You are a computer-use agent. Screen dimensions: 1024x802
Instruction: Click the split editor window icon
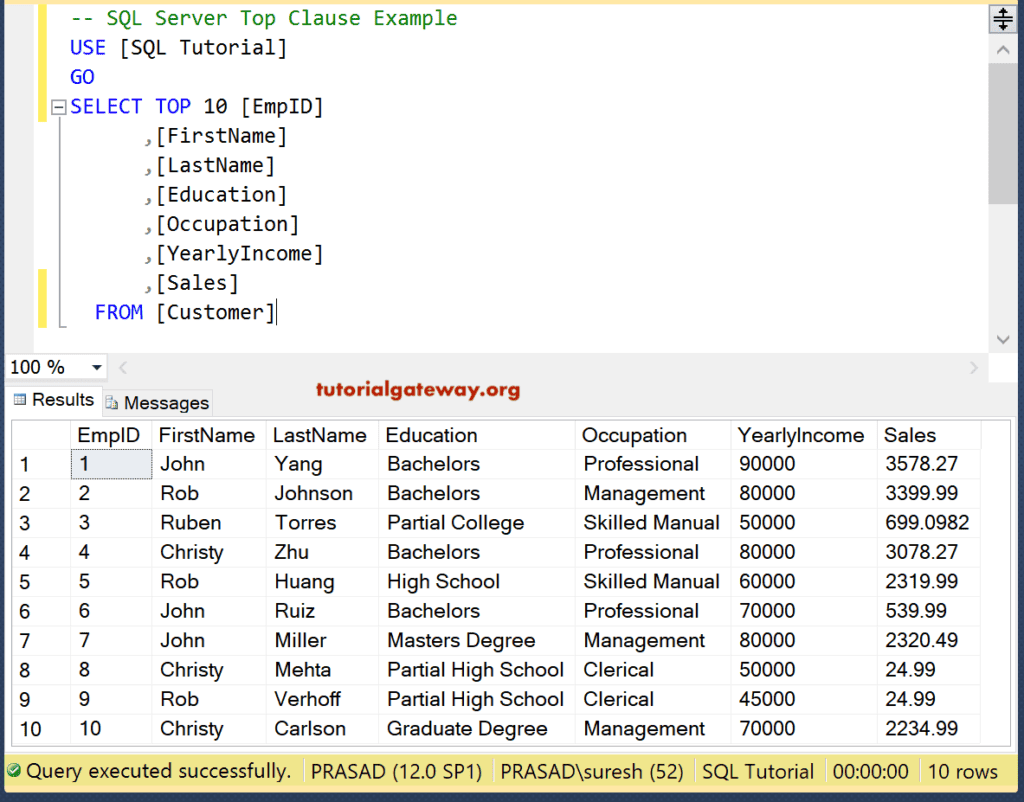1002,19
